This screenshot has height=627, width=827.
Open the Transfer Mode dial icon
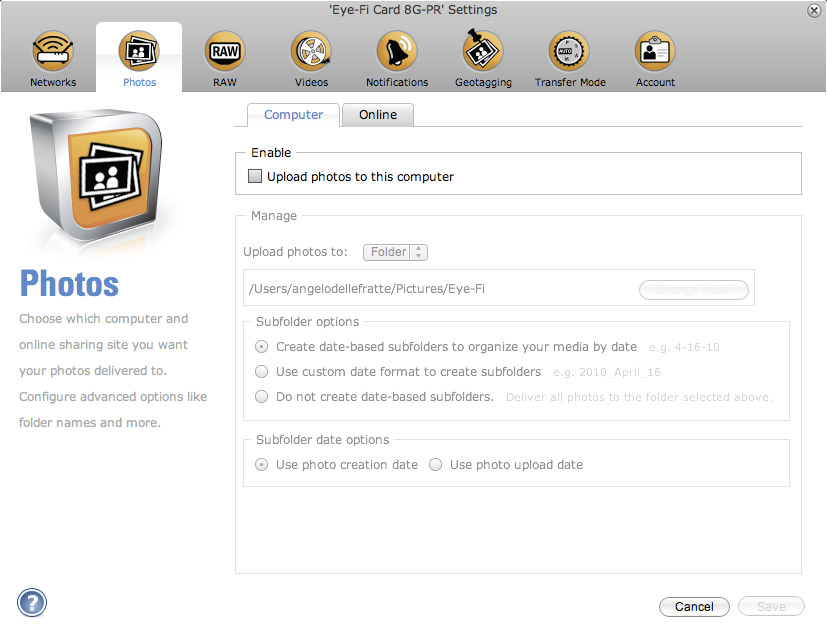[569, 52]
